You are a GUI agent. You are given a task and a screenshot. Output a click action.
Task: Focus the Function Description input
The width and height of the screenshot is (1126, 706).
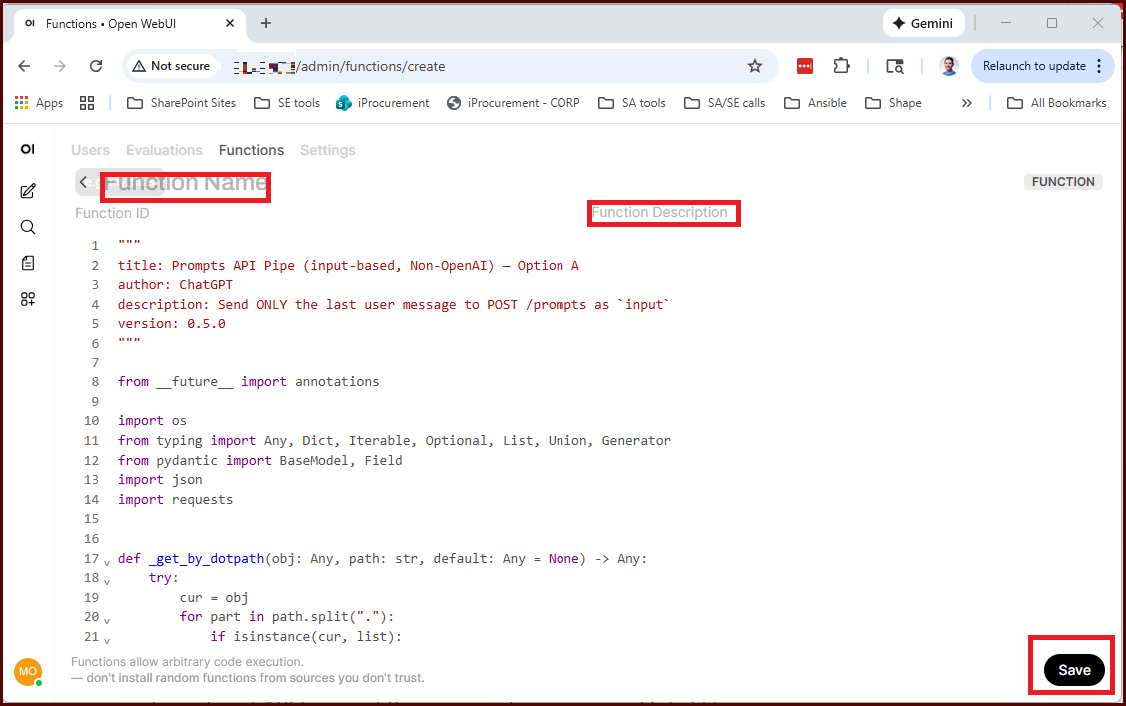(661, 212)
